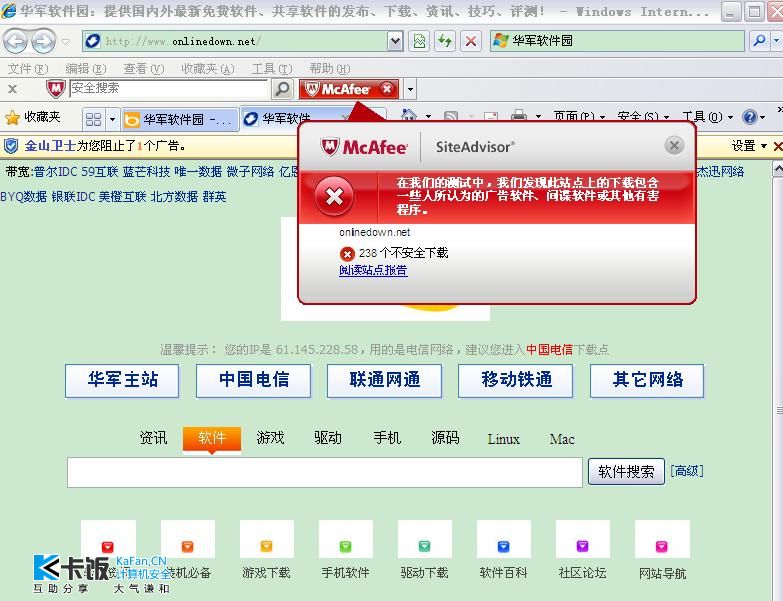783x601 pixels.
Task: Click the 其它网络 button
Action: click(647, 380)
